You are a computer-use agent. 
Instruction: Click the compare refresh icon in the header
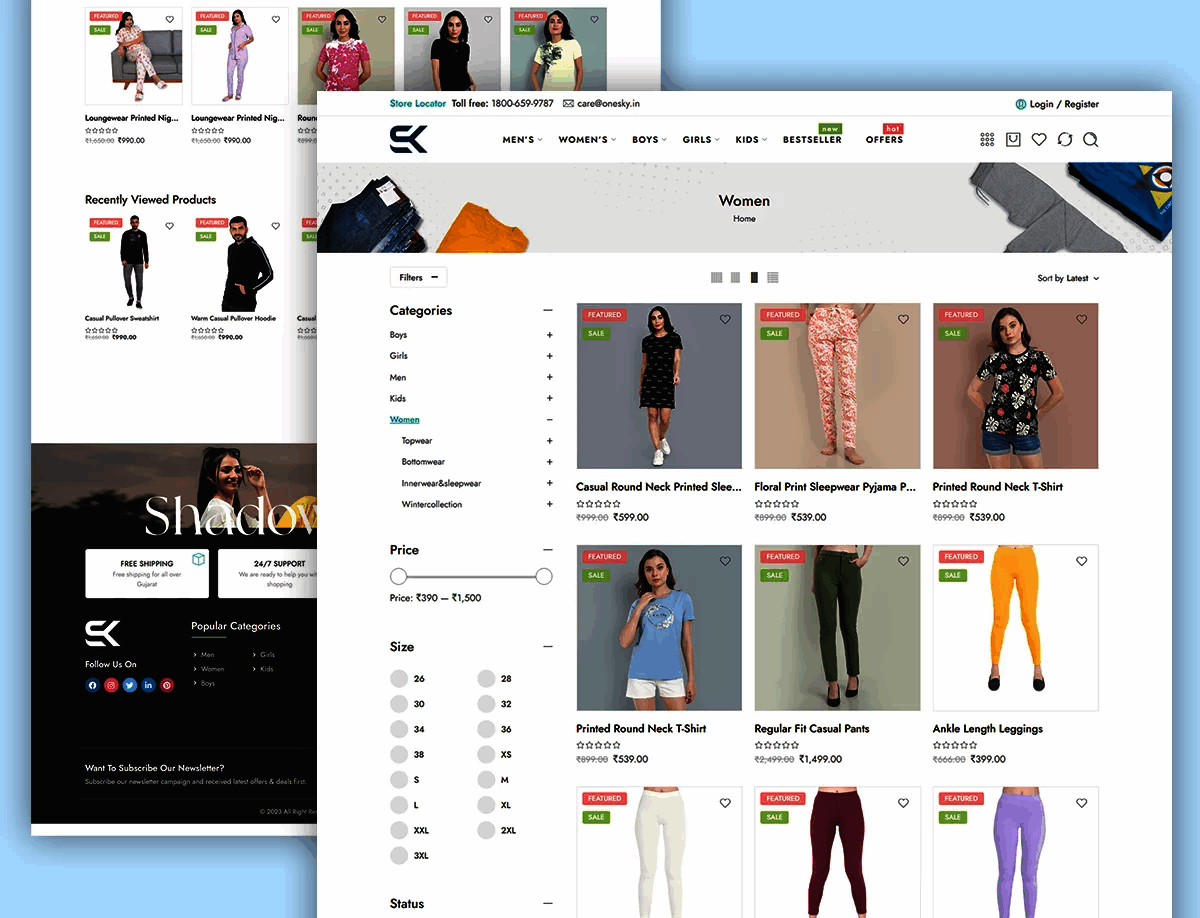(x=1065, y=140)
